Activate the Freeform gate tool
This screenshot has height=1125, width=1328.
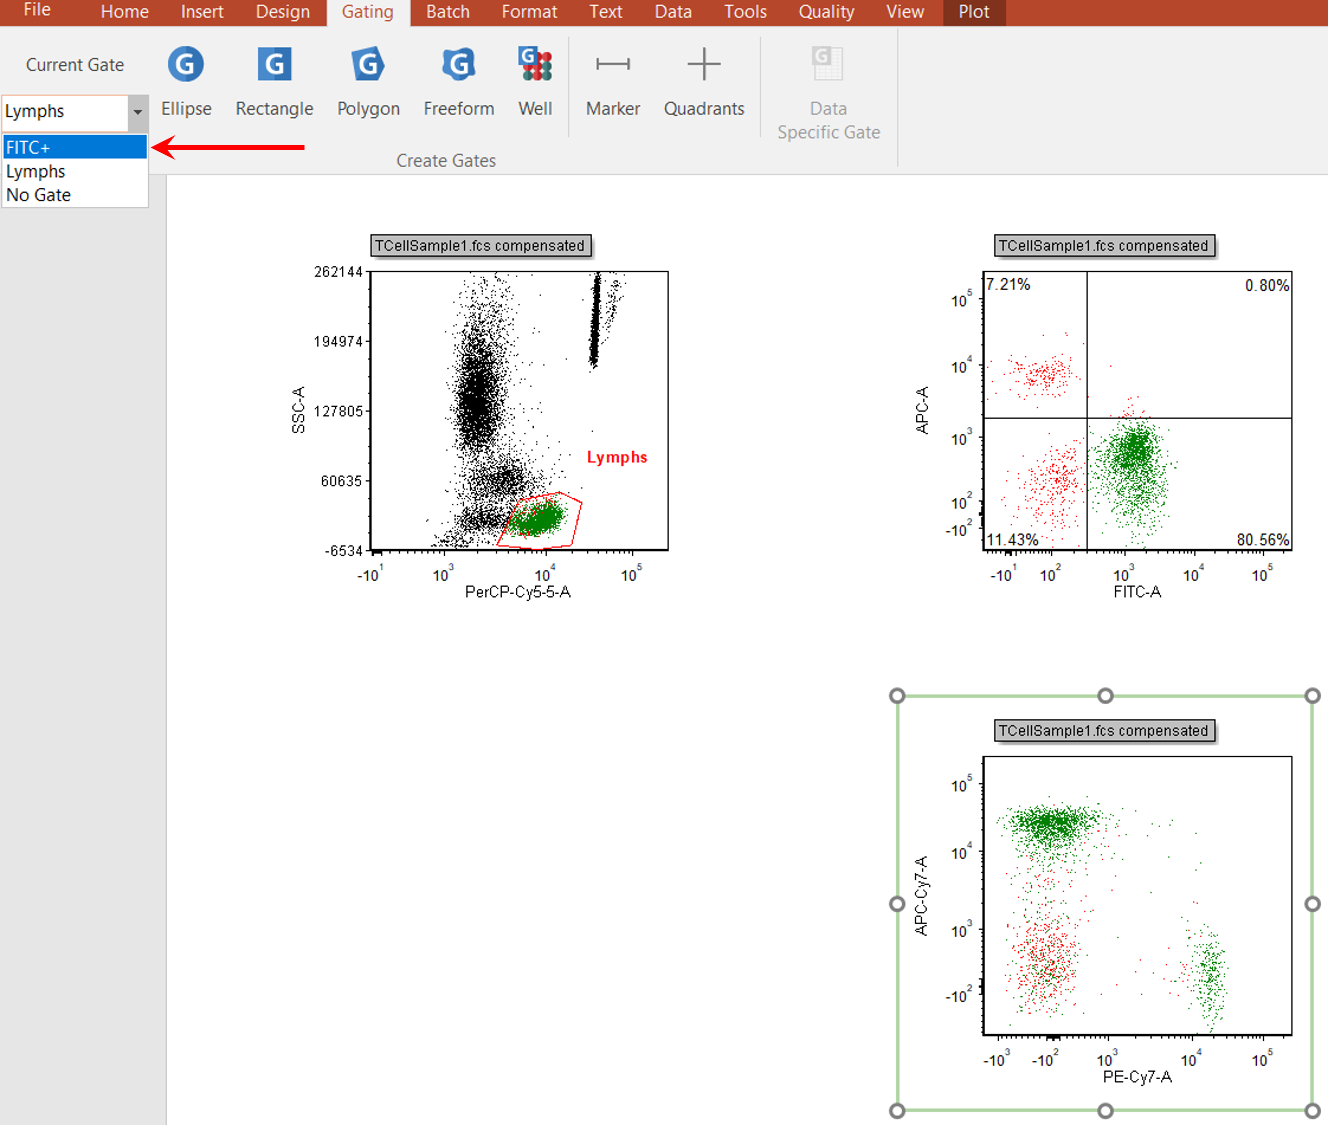click(x=458, y=82)
